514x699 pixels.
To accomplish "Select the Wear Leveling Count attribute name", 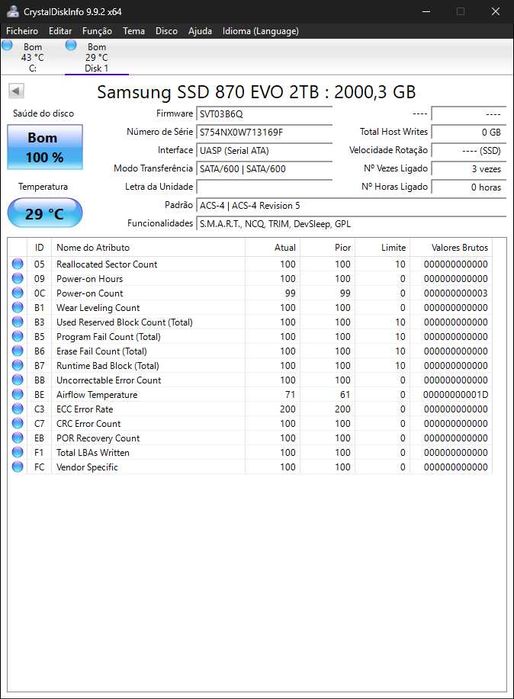I will point(98,308).
